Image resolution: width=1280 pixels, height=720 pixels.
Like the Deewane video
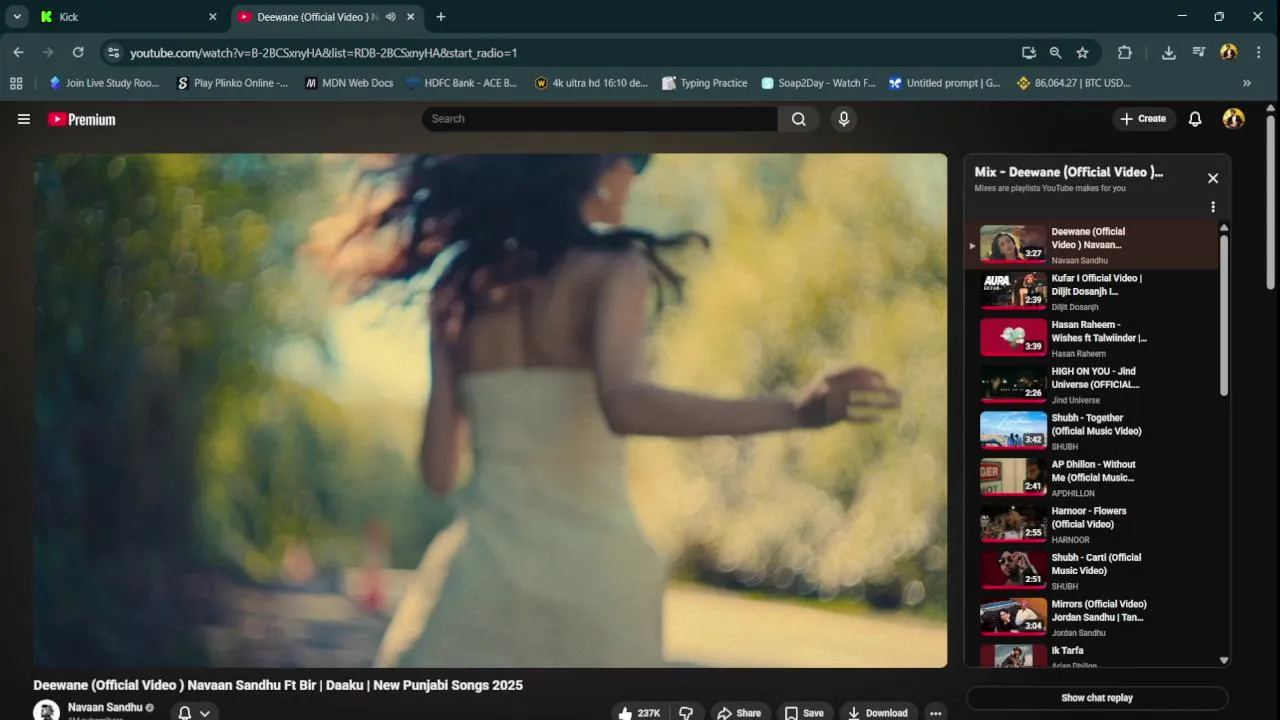(638, 713)
